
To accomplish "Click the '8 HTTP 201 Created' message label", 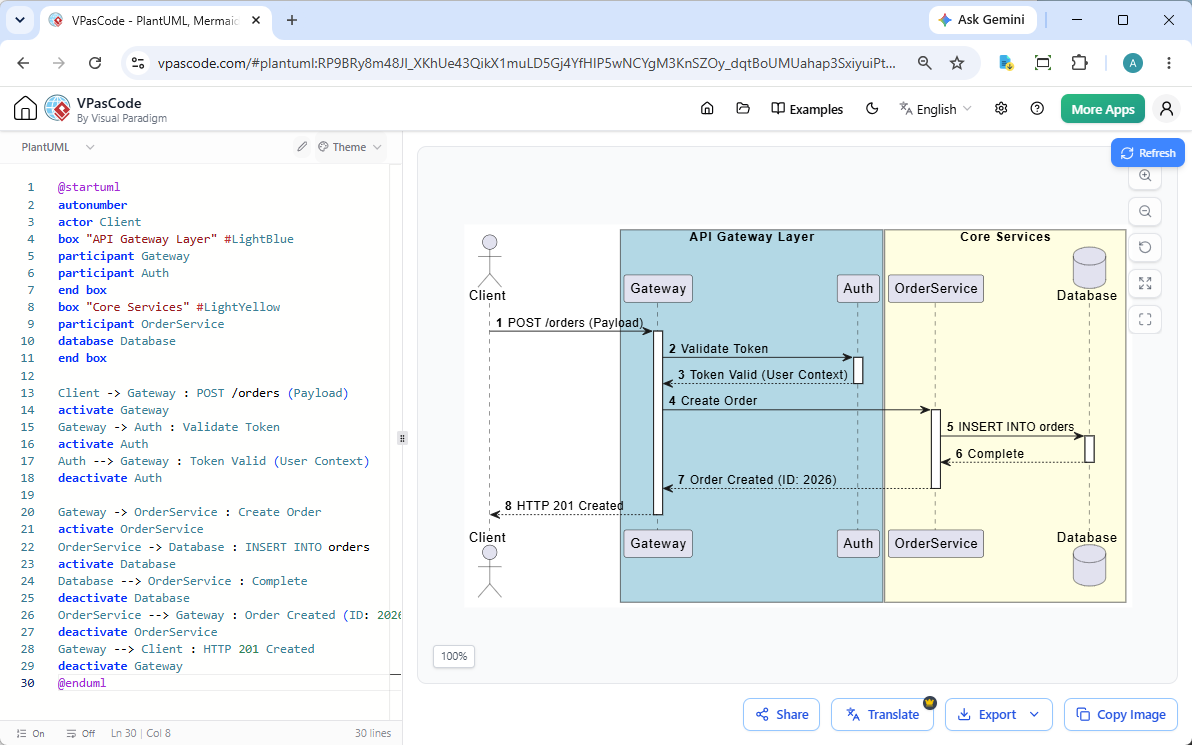I will 564,506.
